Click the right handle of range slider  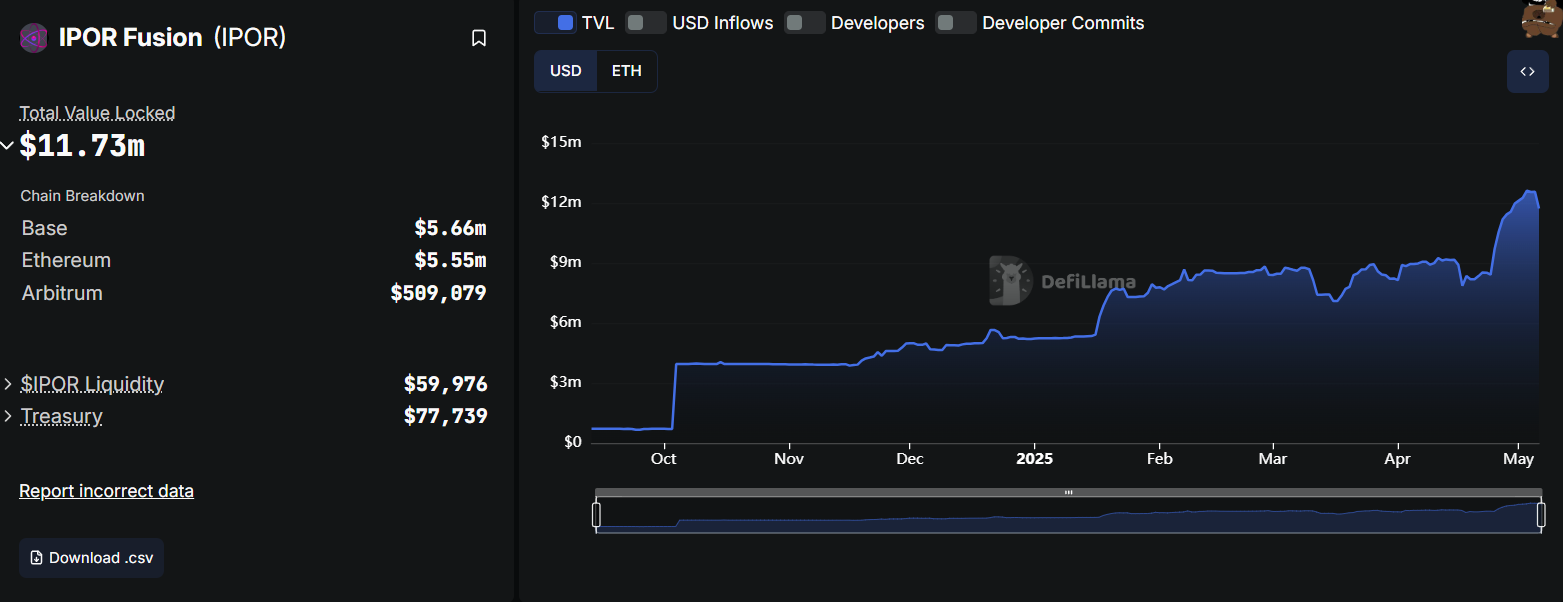pyautogui.click(x=1541, y=515)
